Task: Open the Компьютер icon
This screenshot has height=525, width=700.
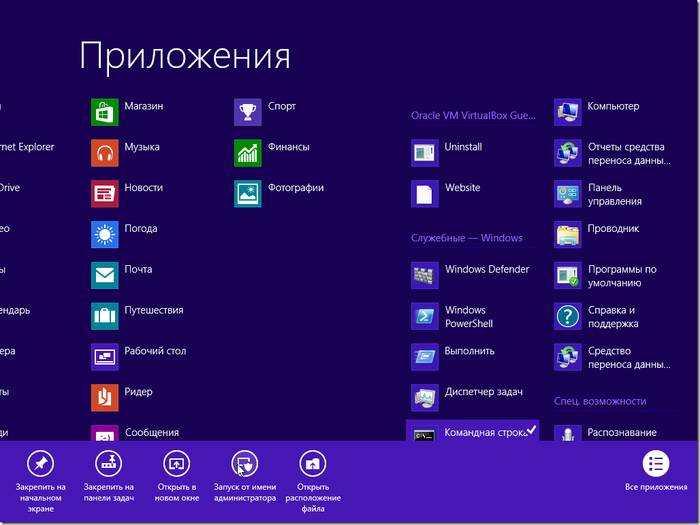Action: [568, 112]
